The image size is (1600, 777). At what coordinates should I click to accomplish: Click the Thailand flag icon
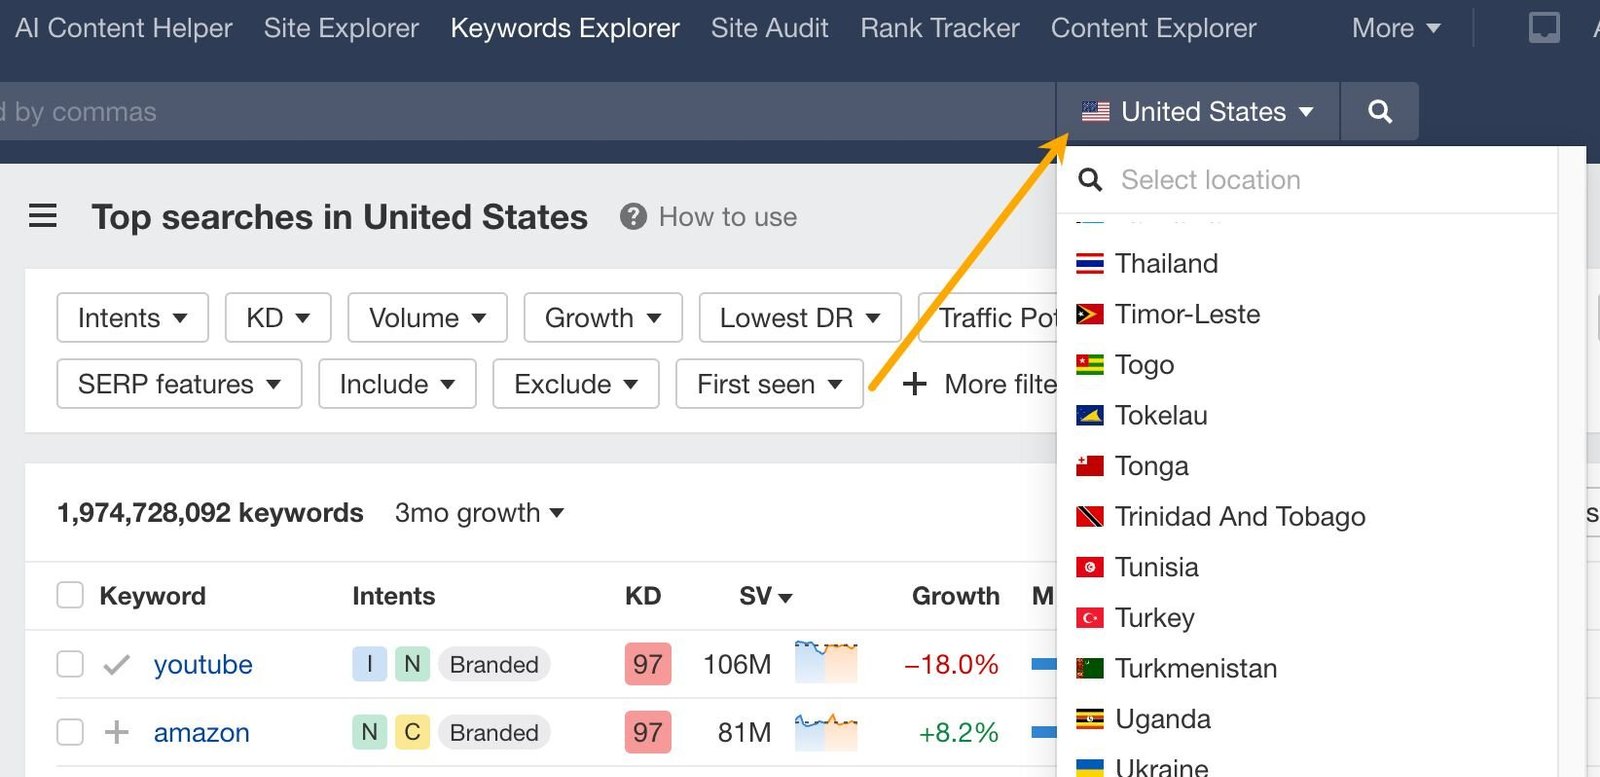(x=1089, y=263)
